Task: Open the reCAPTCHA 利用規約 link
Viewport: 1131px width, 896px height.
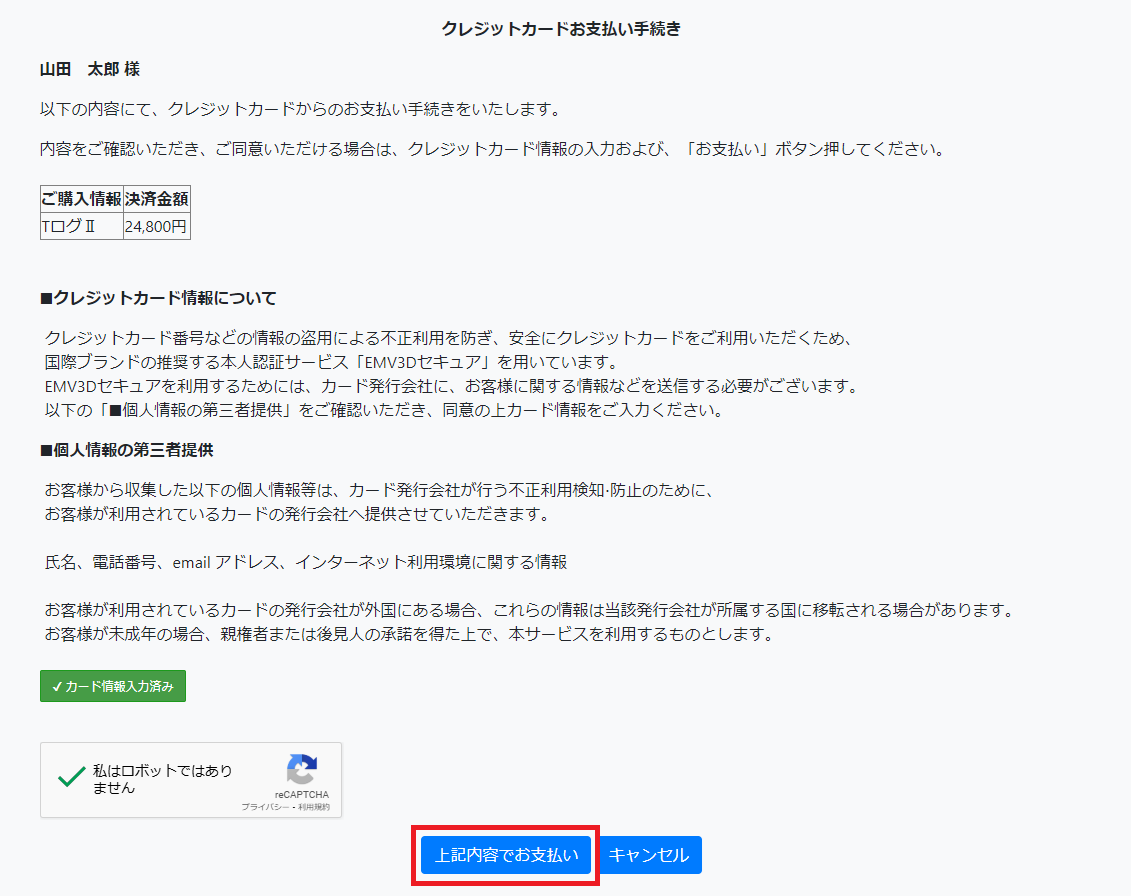Action: click(x=313, y=807)
